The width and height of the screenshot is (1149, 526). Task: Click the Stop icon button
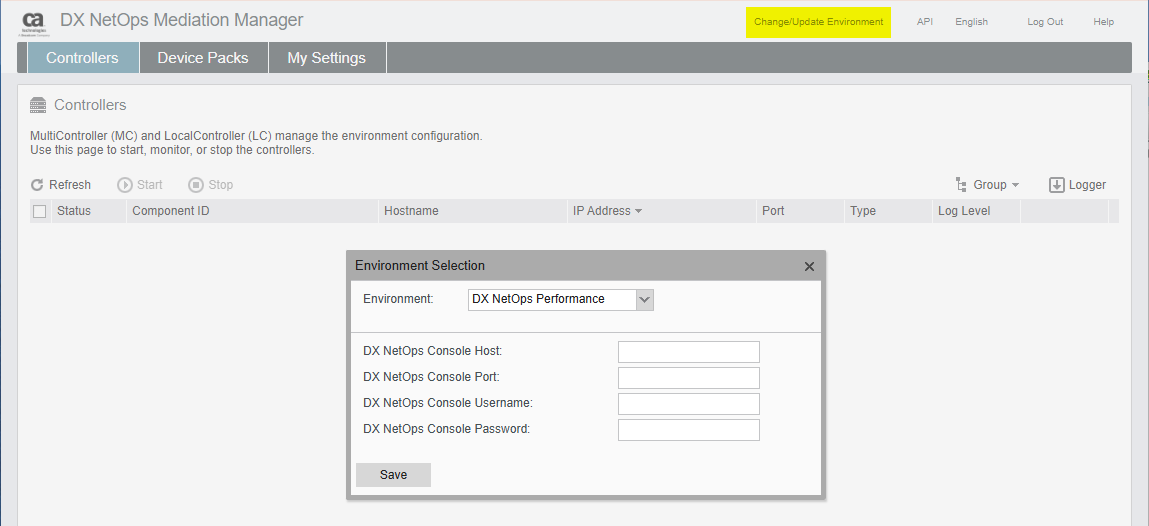coord(196,185)
